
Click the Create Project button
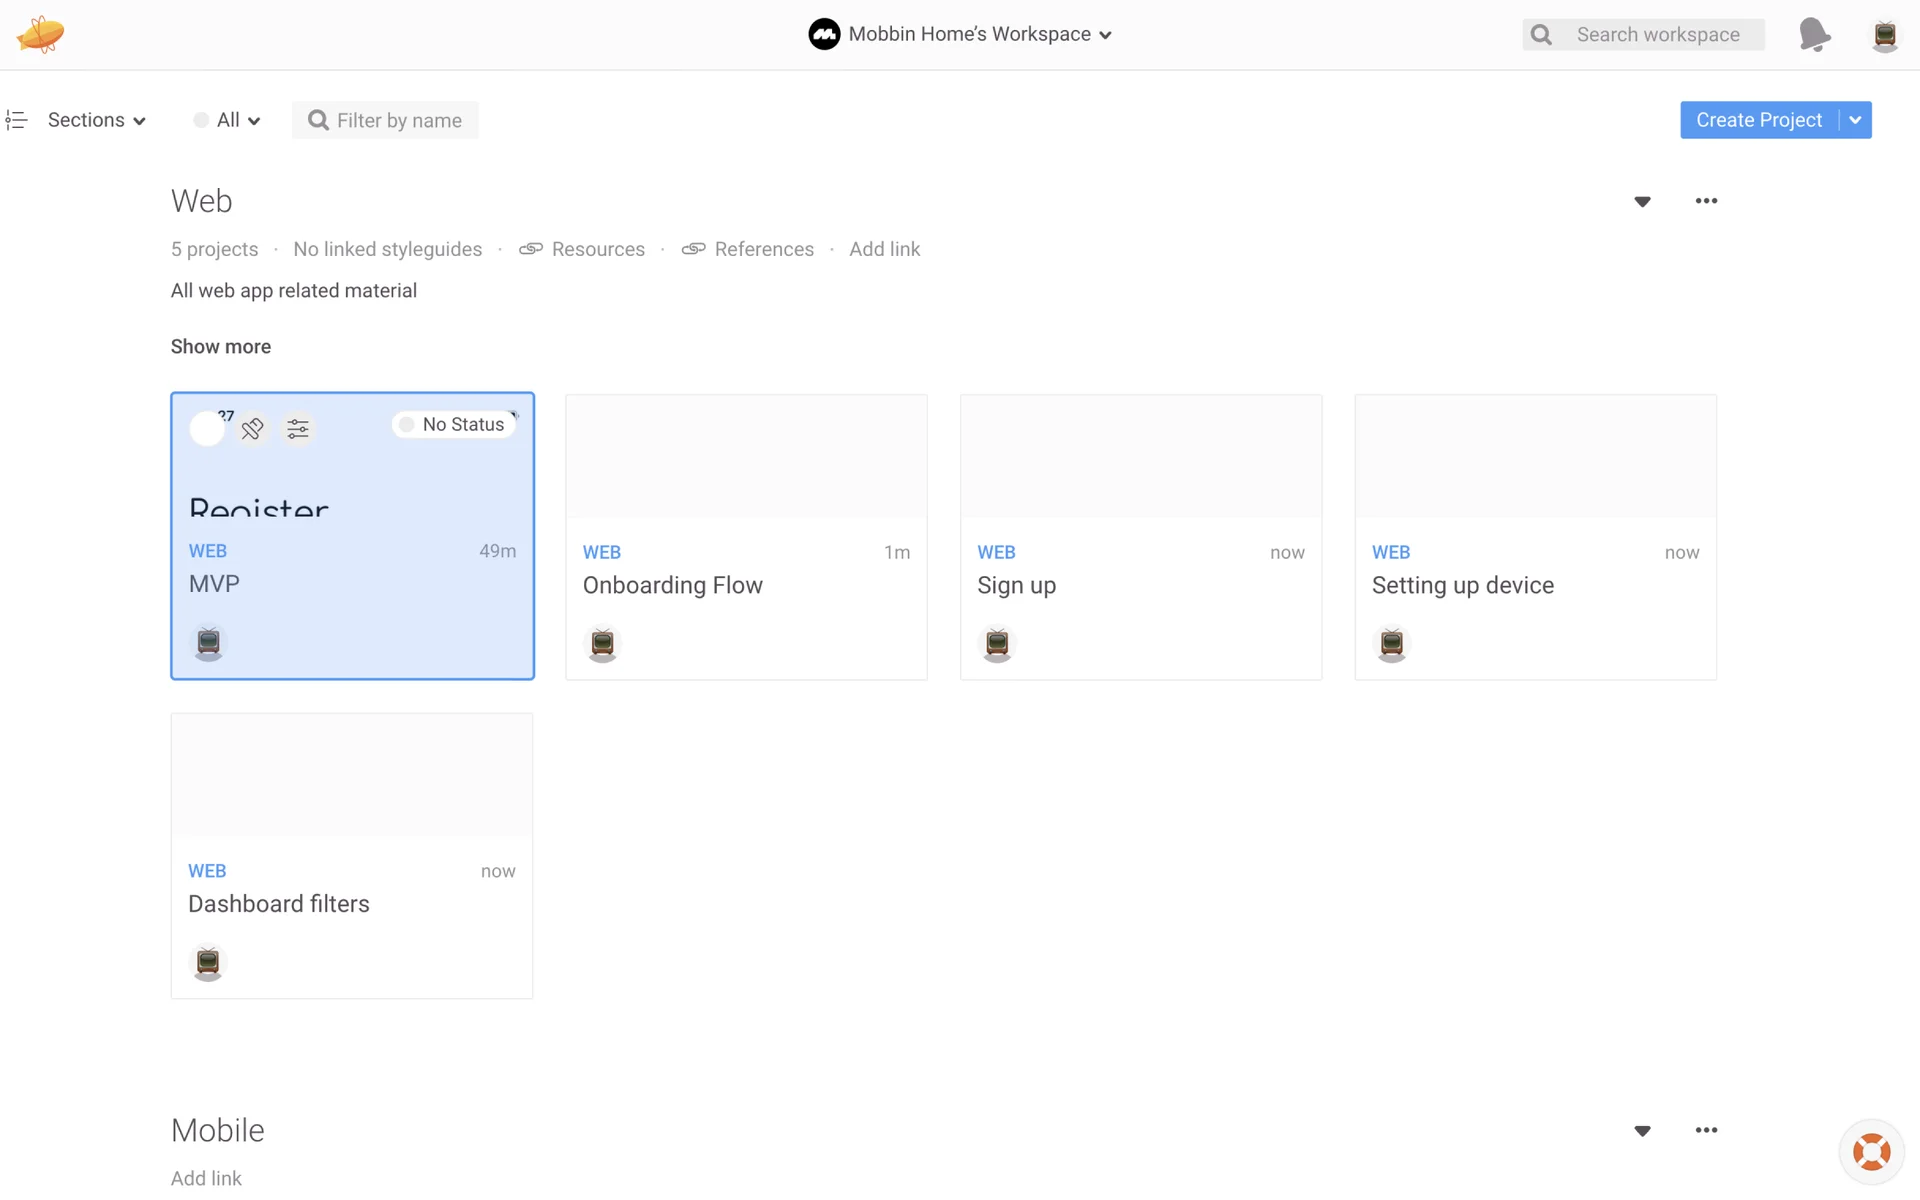[1758, 120]
